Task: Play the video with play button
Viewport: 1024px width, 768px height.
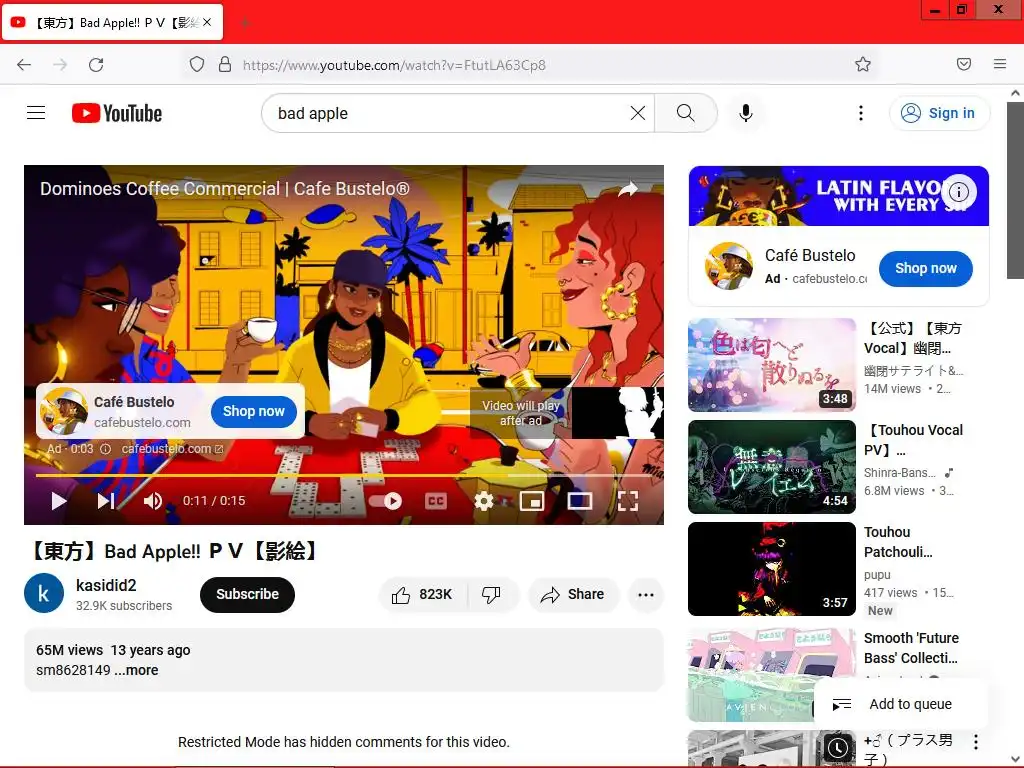Action: tap(59, 501)
